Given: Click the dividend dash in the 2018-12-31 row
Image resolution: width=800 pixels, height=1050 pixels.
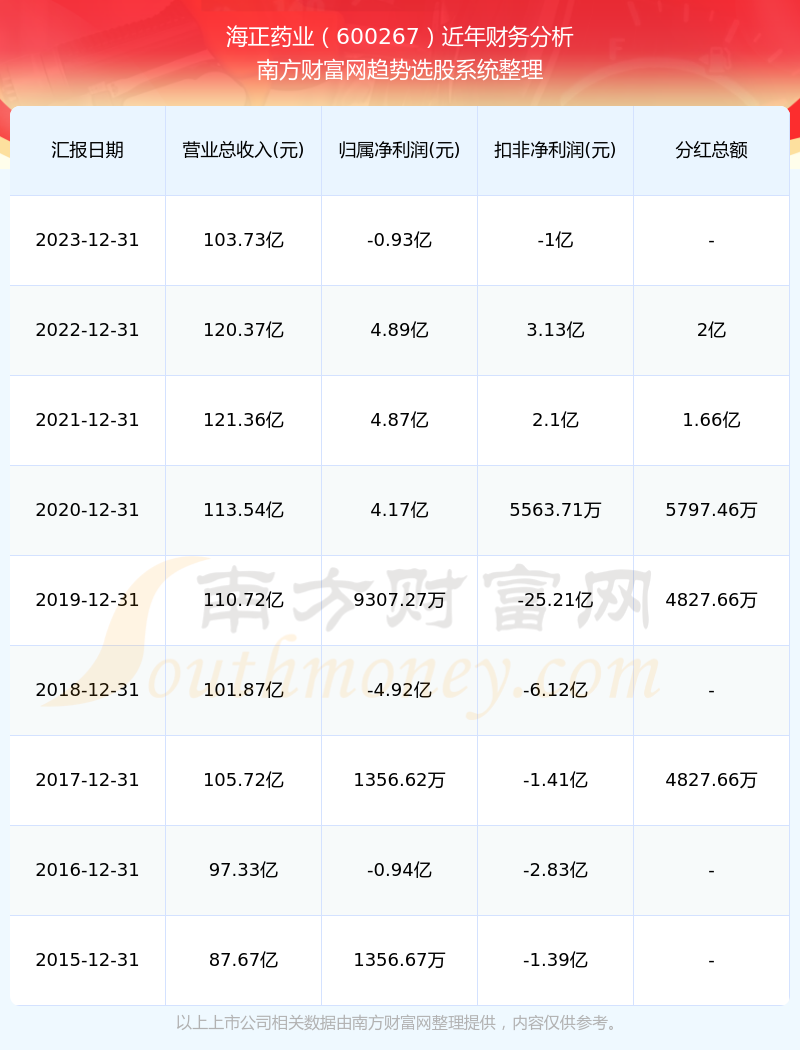Looking at the screenshot, I should click(712, 691).
